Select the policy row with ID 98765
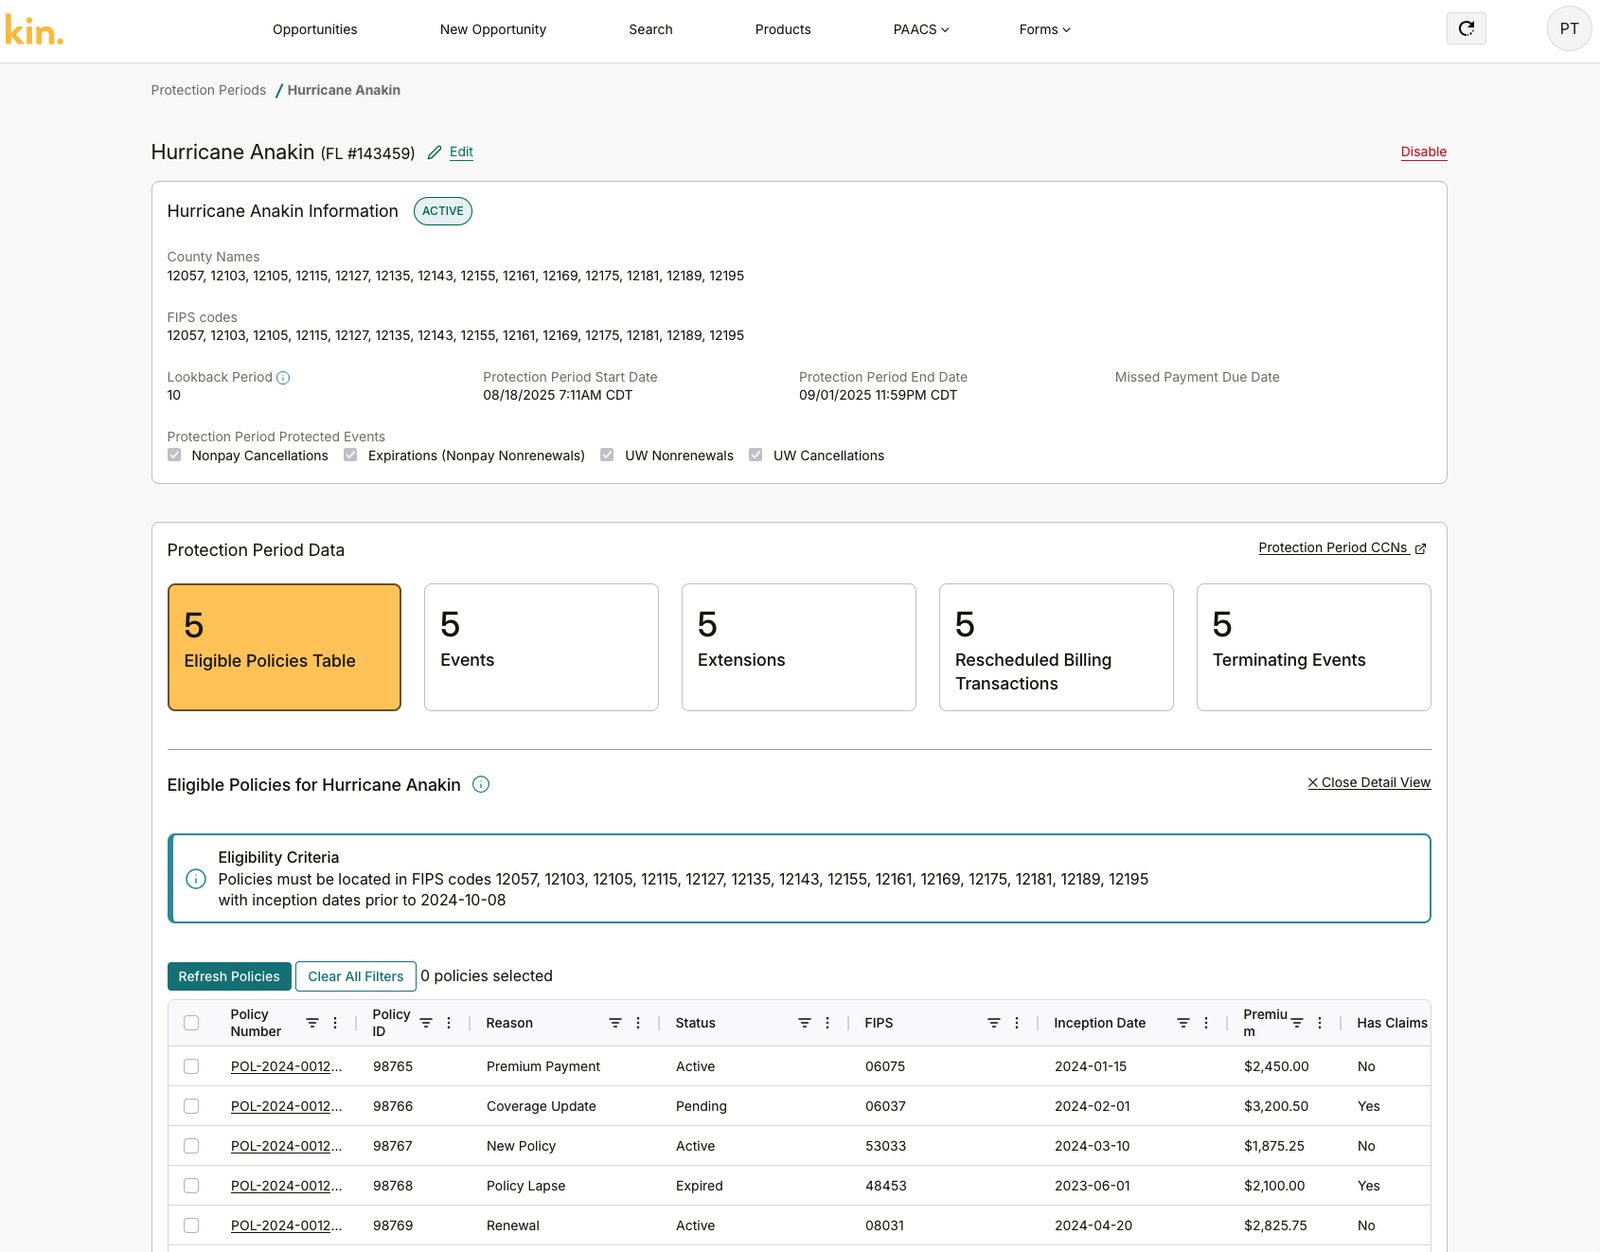 tap(191, 1067)
